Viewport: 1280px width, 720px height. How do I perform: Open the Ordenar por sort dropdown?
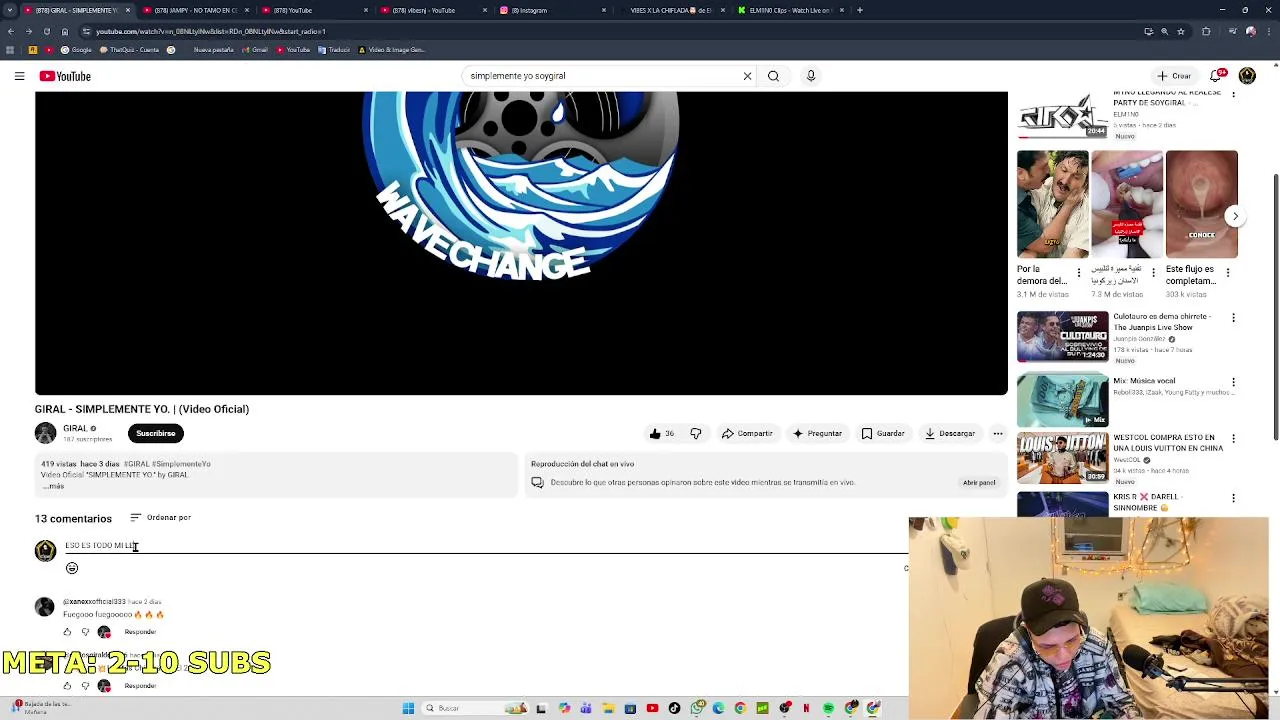(160, 517)
